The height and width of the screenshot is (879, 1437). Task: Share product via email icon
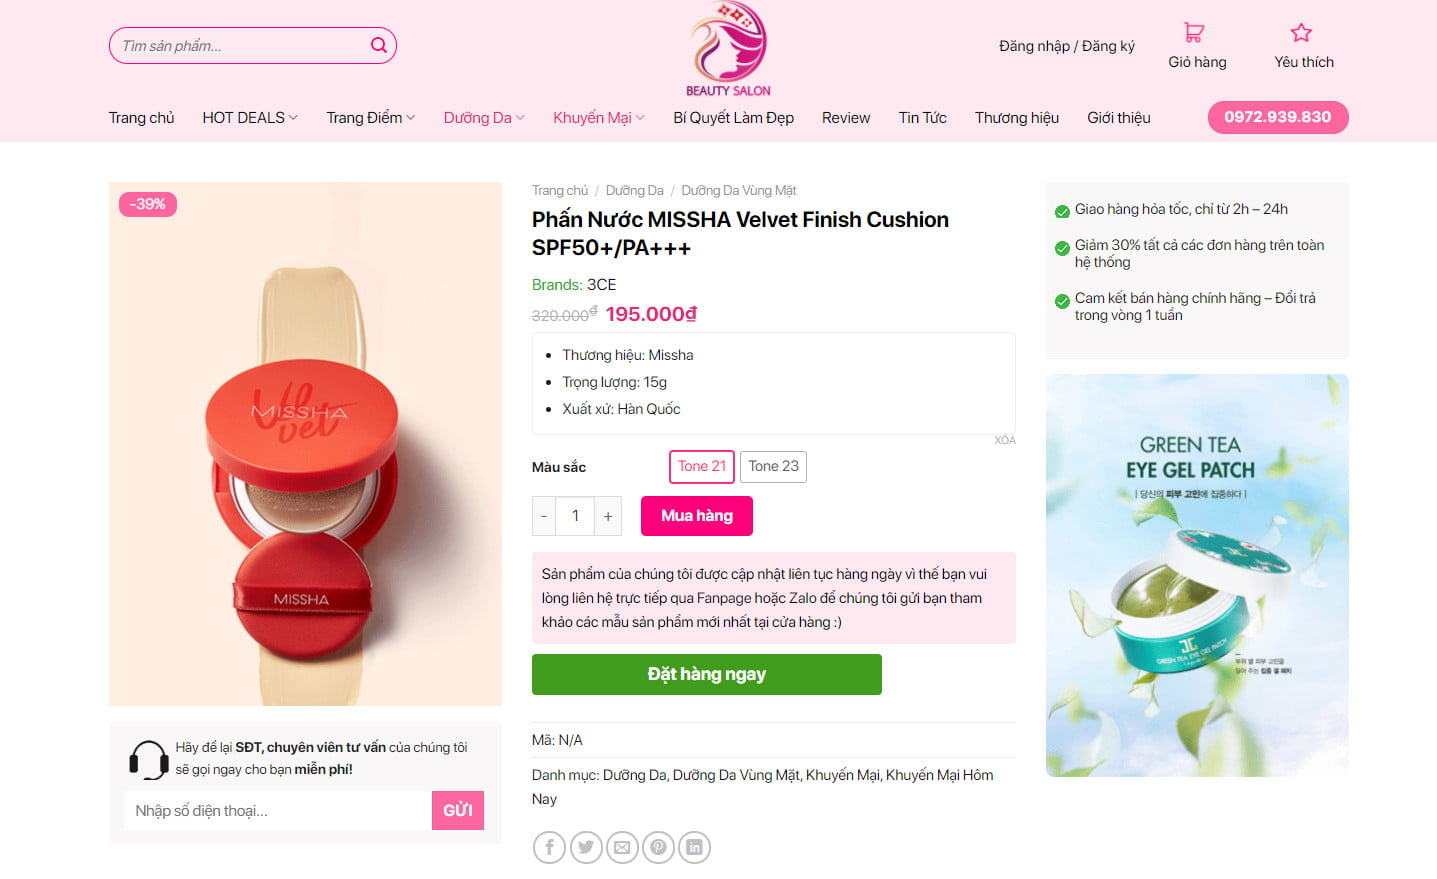click(622, 847)
